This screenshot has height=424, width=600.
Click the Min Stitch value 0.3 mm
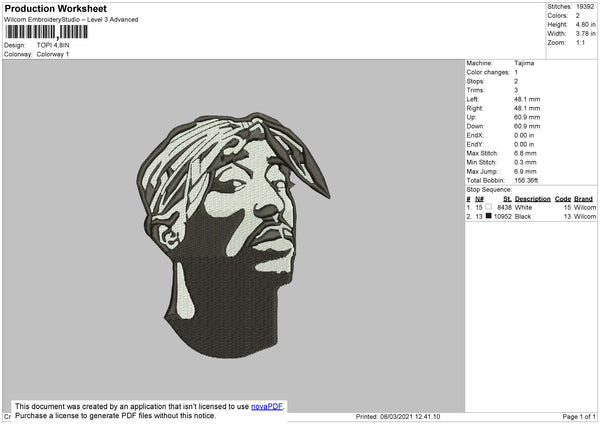pyautogui.click(x=525, y=162)
